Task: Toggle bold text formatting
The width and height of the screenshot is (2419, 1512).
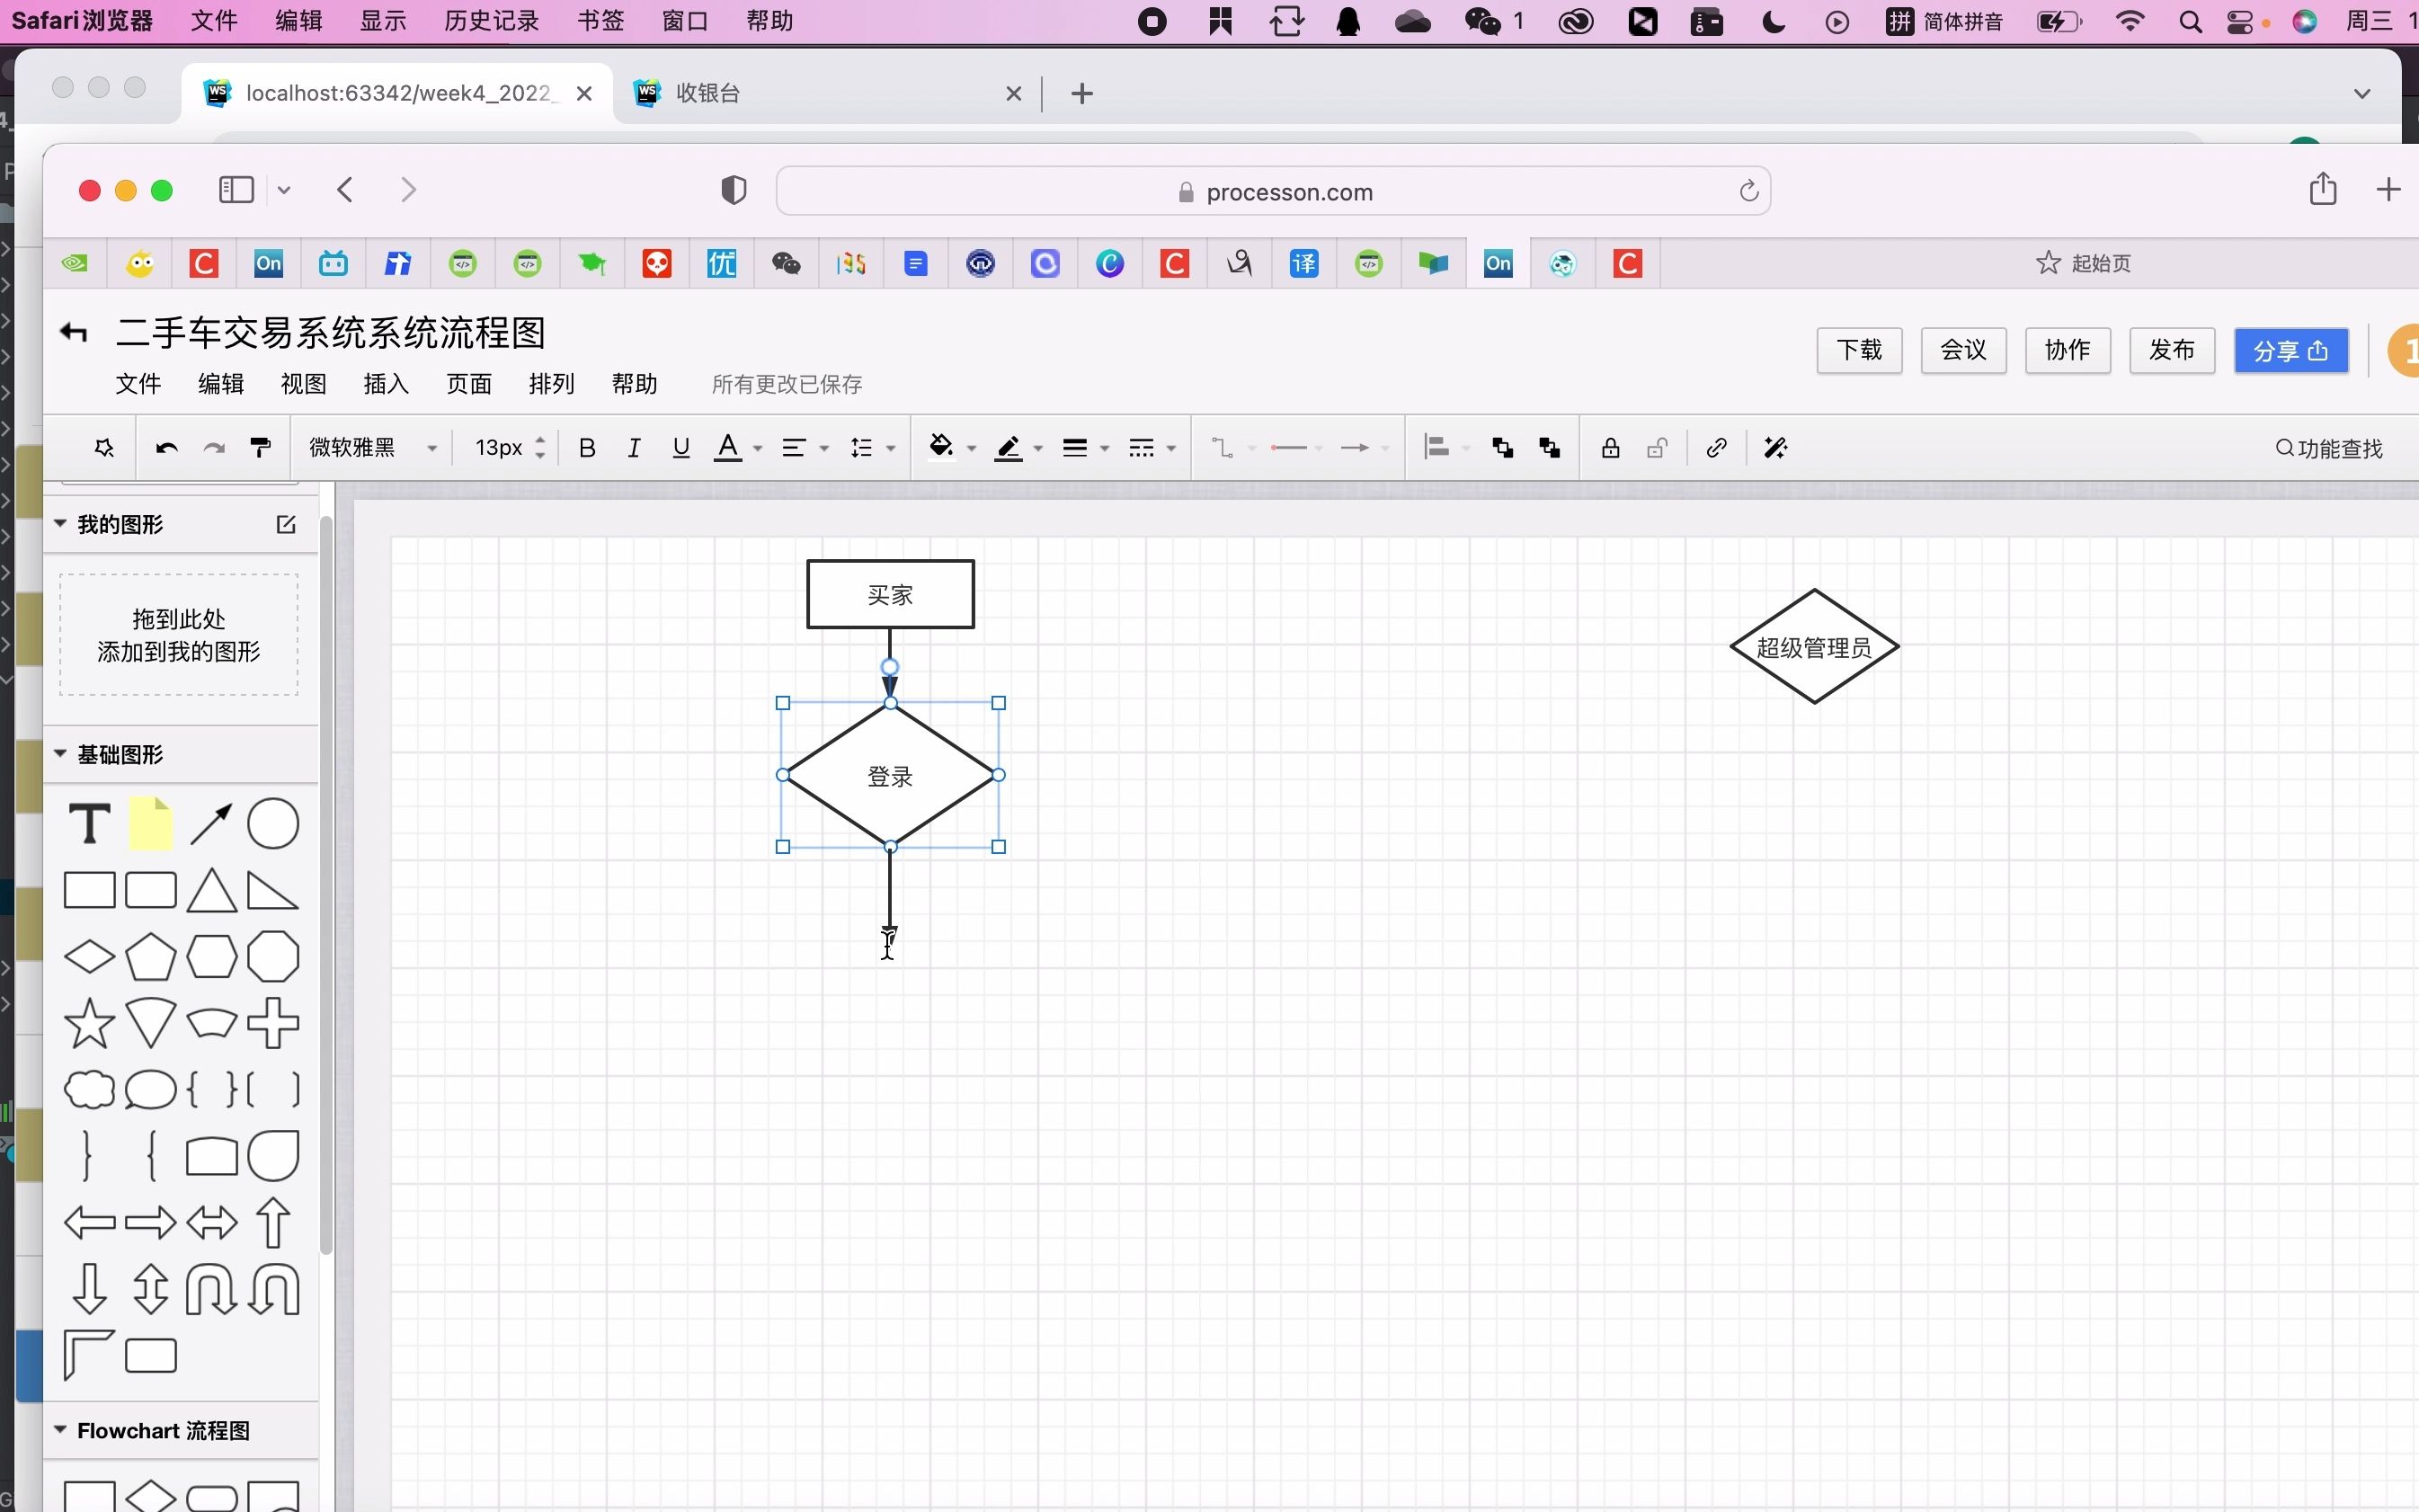Action: 587,448
